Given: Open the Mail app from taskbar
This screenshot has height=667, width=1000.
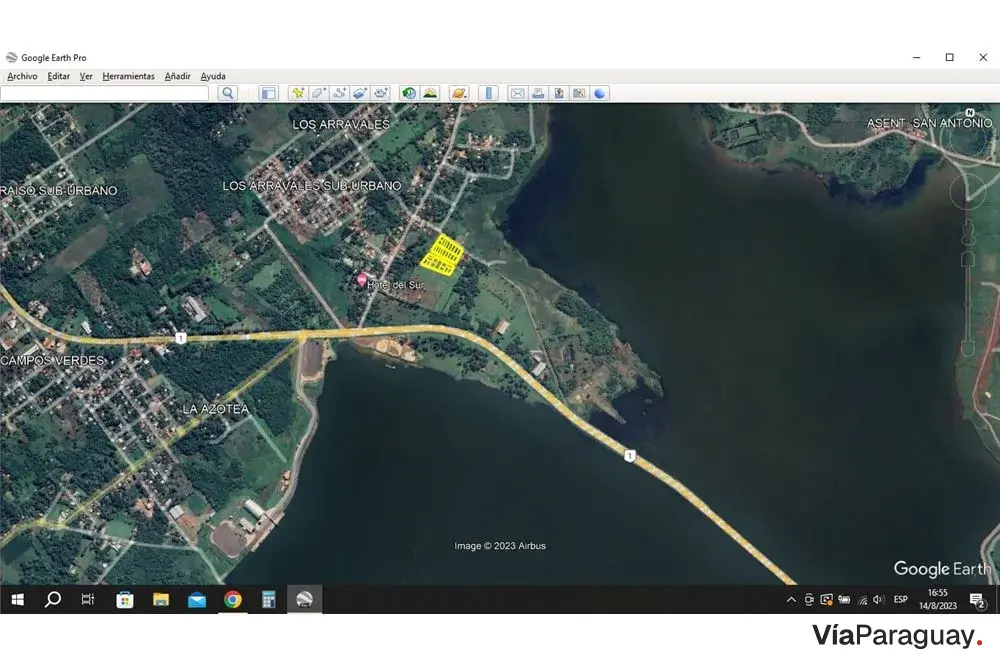Looking at the screenshot, I should pyautogui.click(x=196, y=599).
